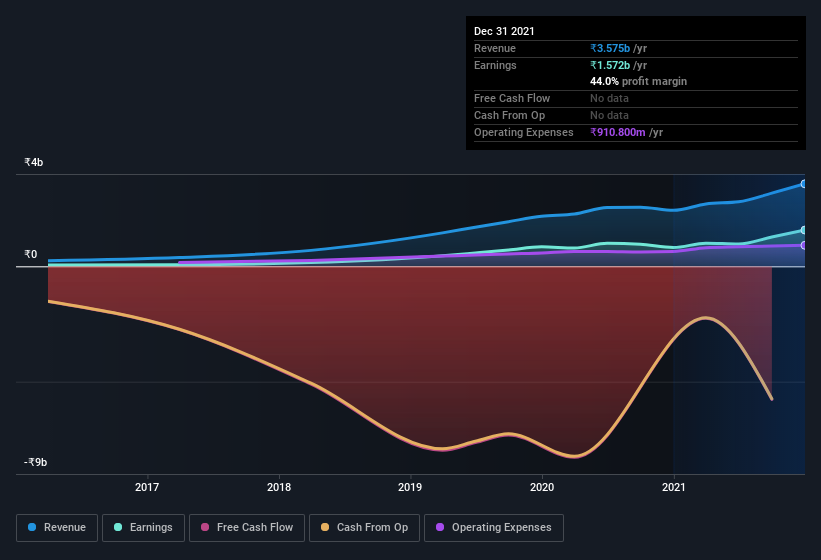Click the 2020 x-axis label
The height and width of the screenshot is (560, 821).
coord(542,487)
